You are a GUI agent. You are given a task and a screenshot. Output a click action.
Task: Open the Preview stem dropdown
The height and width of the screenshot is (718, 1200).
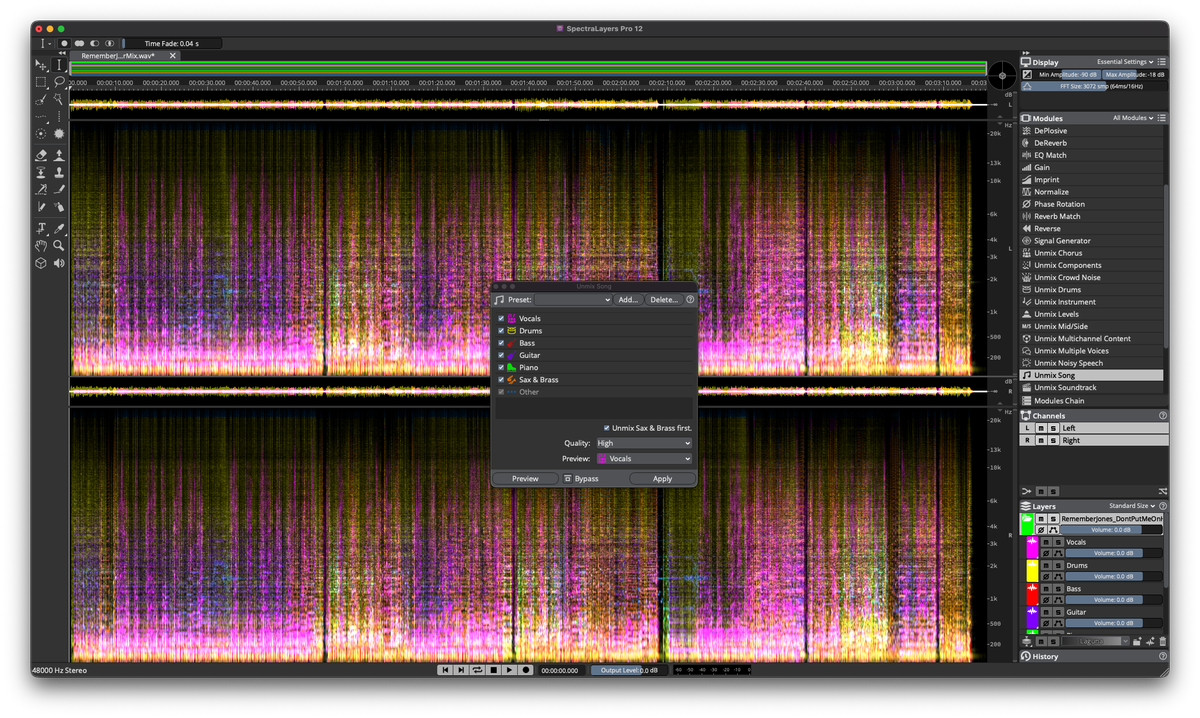[643, 459]
